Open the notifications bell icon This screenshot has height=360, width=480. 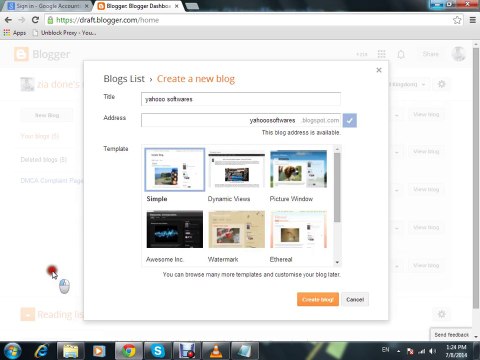401,54
